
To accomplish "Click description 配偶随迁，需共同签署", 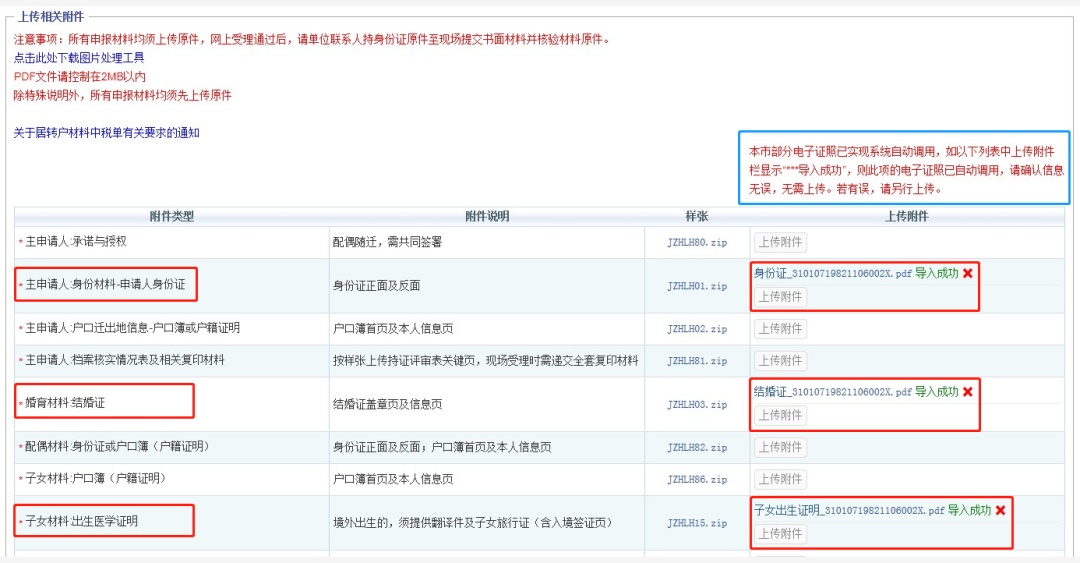I will click(x=388, y=243).
